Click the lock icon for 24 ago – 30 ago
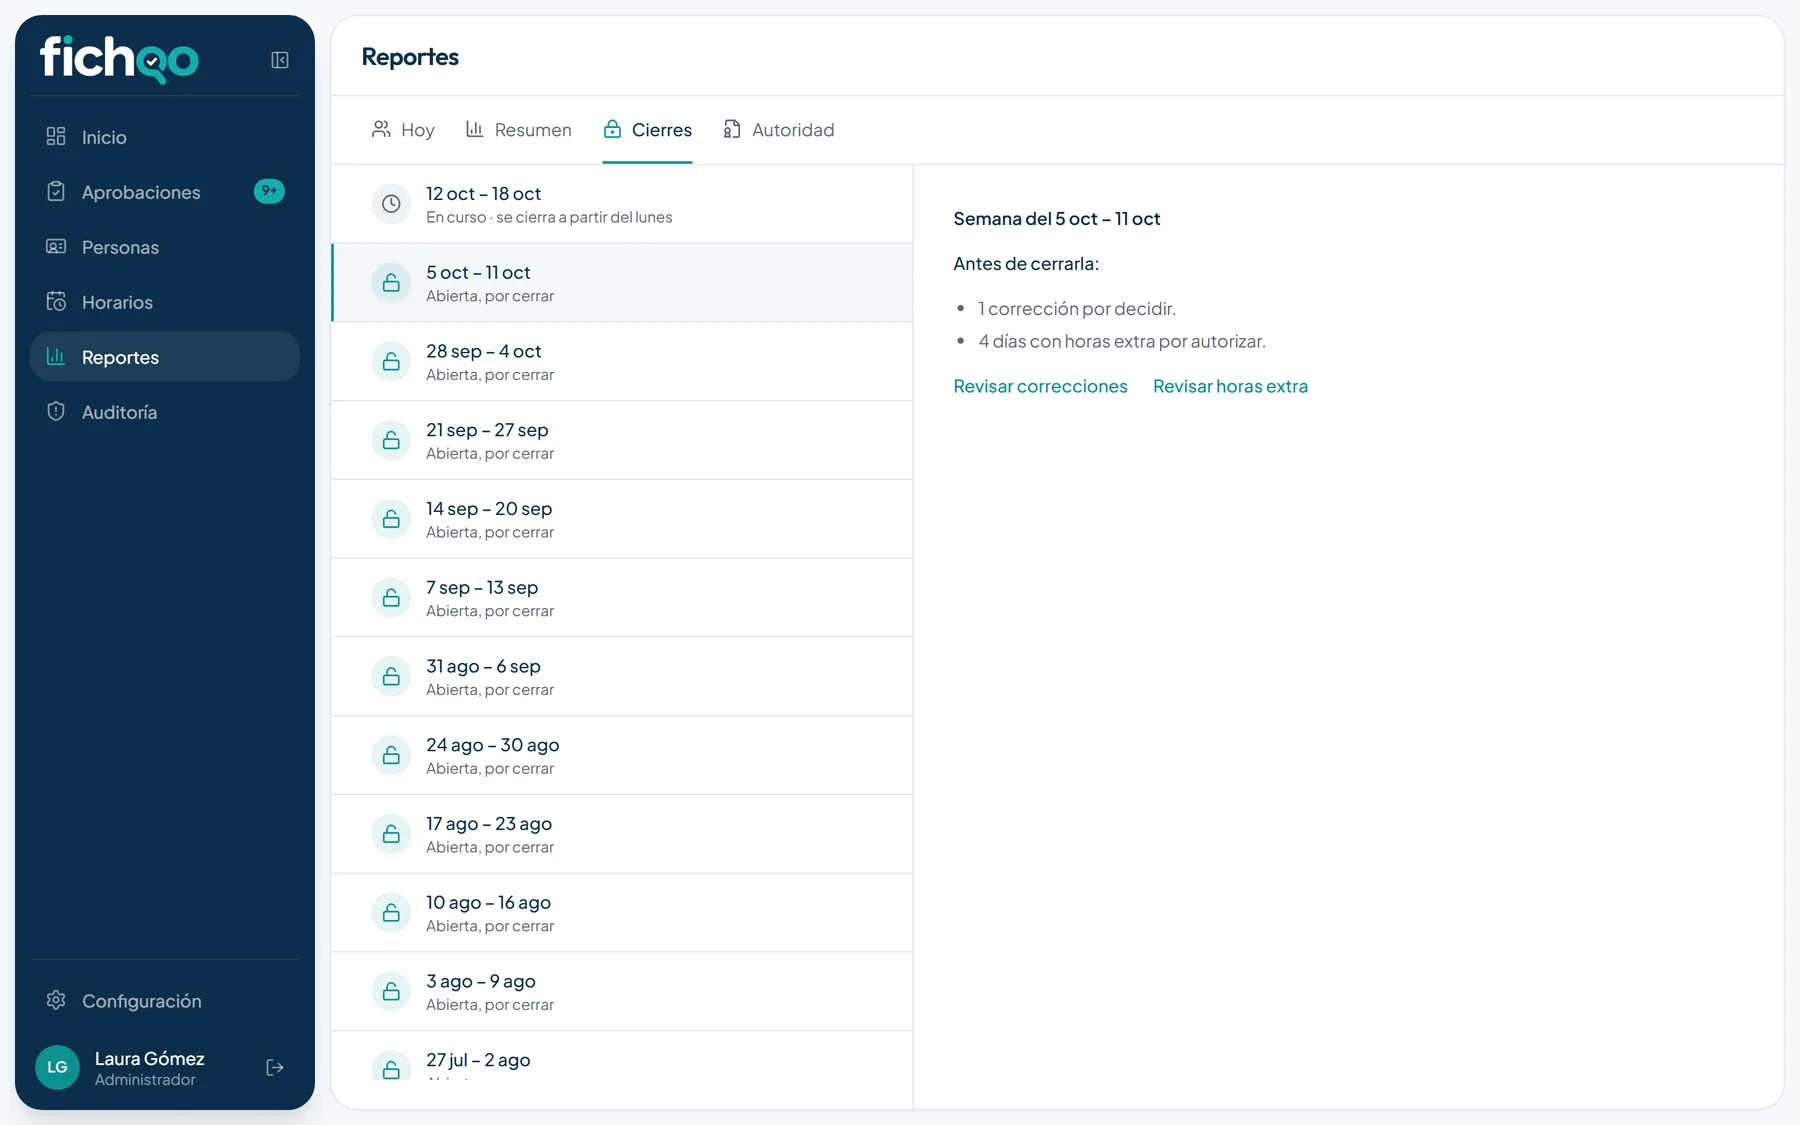 coord(391,755)
